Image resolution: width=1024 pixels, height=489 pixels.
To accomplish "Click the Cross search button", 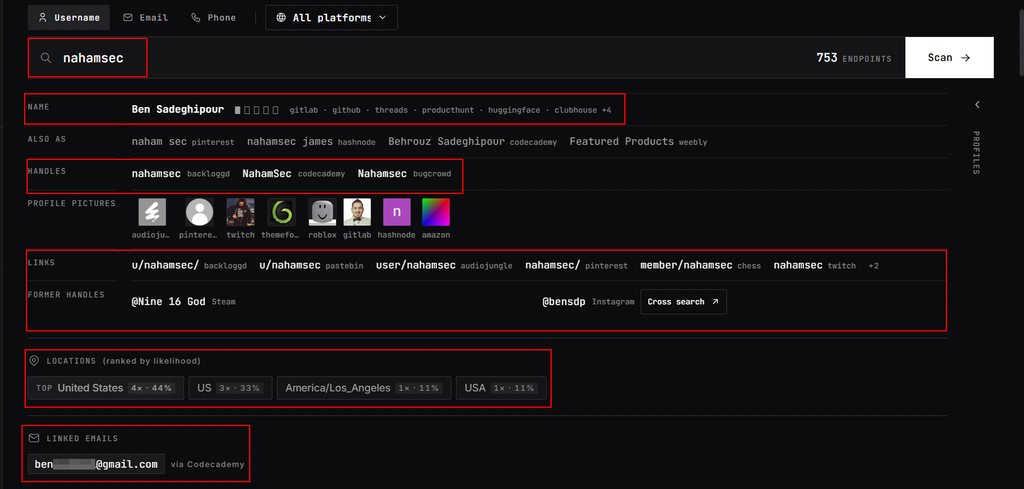I will point(683,302).
